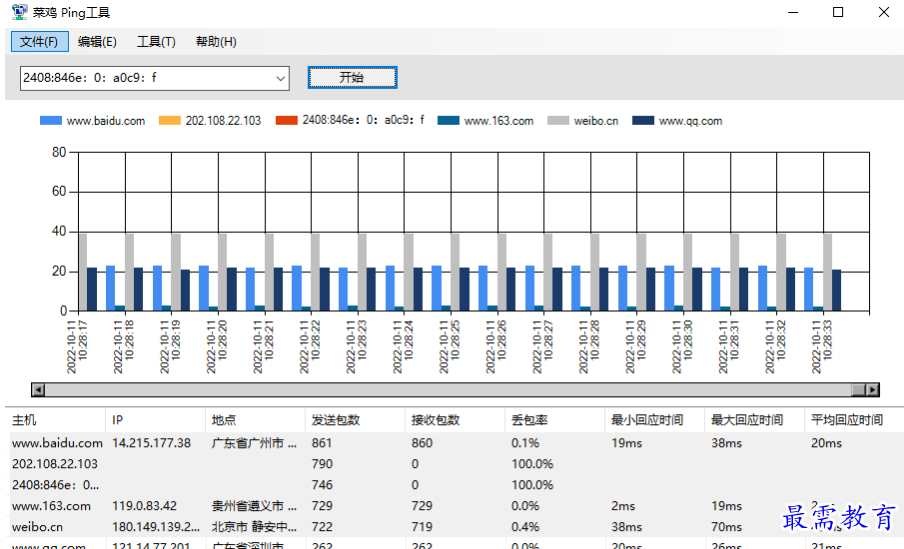Click packet loss value 0.4%
Screen dimensions: 904x549
[525, 527]
